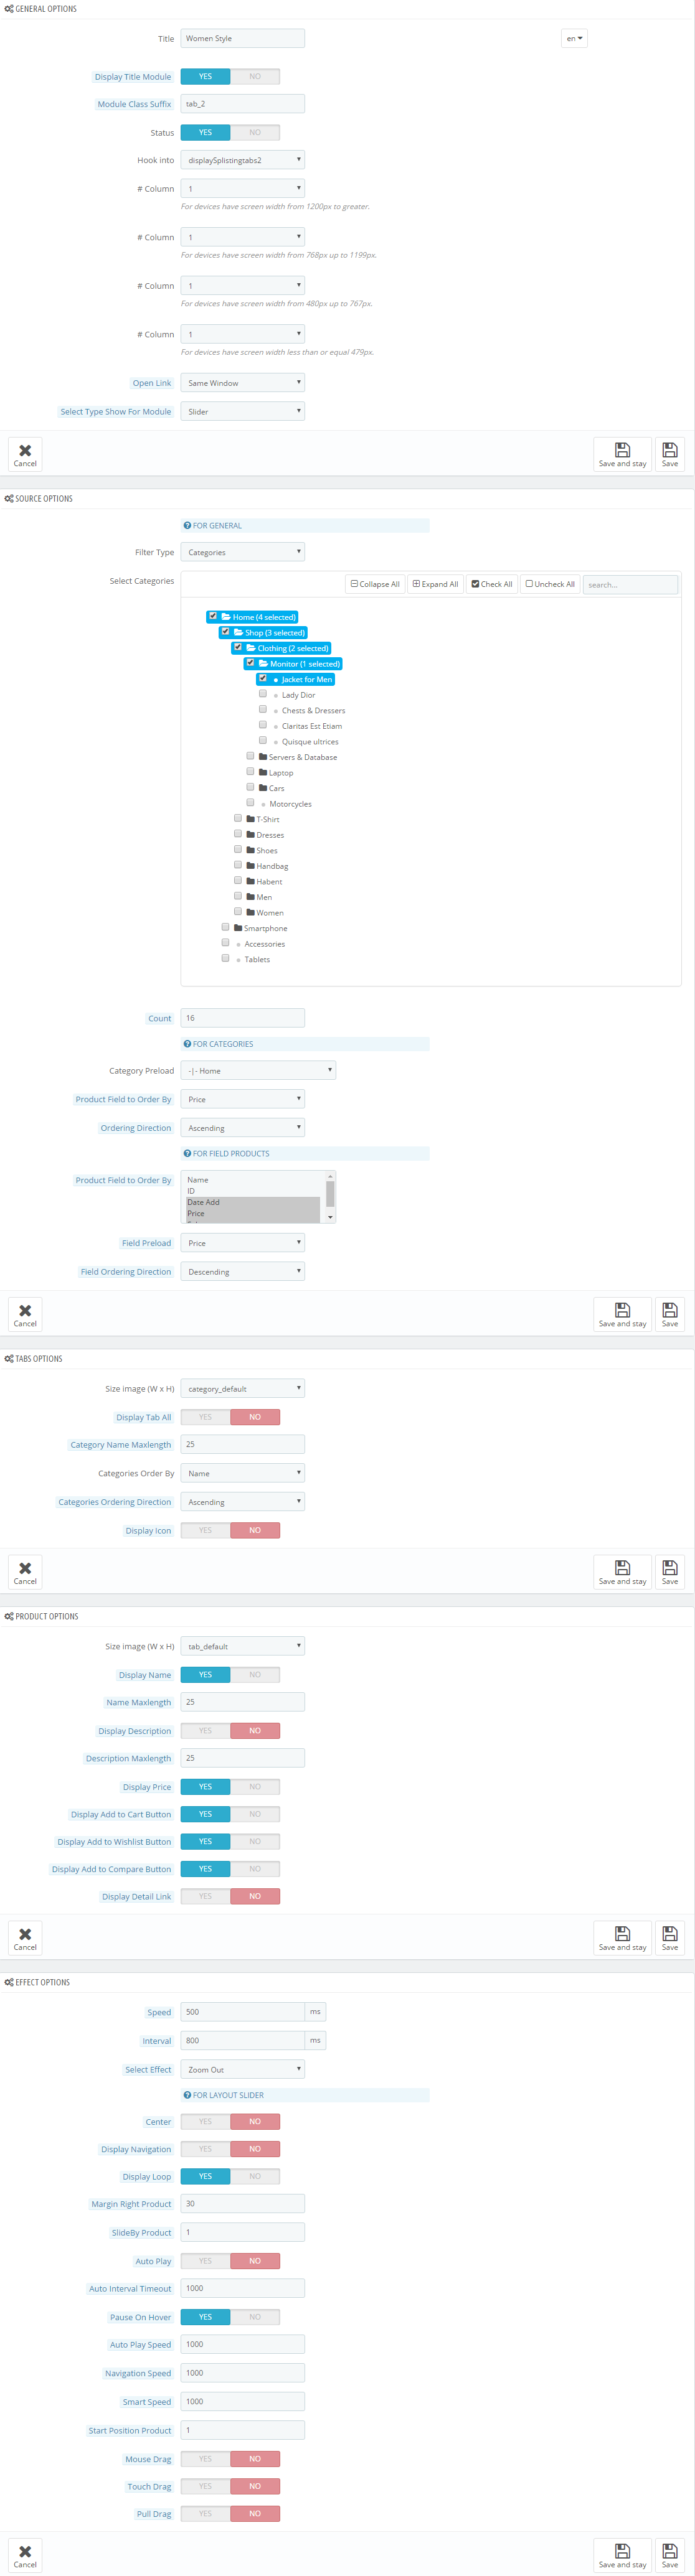Click the folder icon beside Clothing category

point(251,648)
